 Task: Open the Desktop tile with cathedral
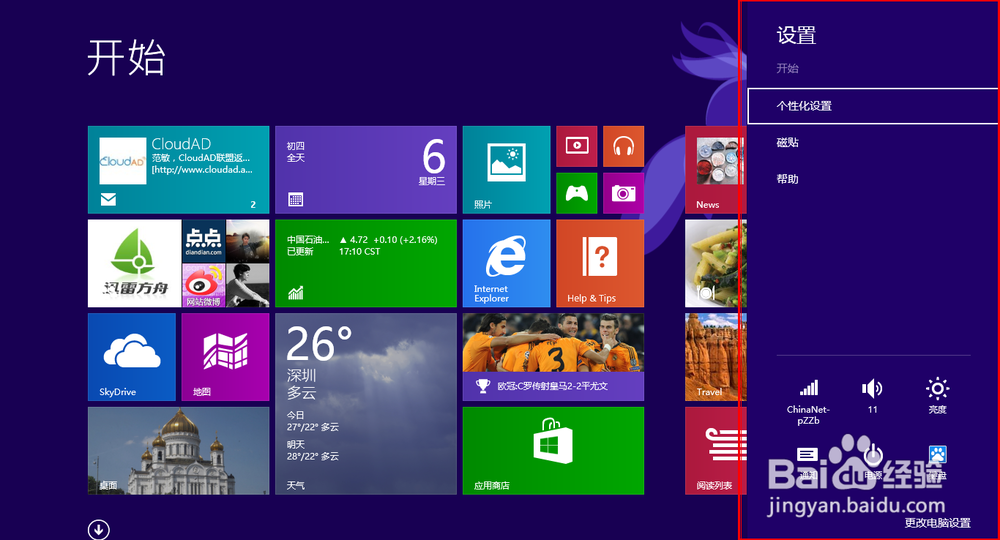(x=179, y=451)
